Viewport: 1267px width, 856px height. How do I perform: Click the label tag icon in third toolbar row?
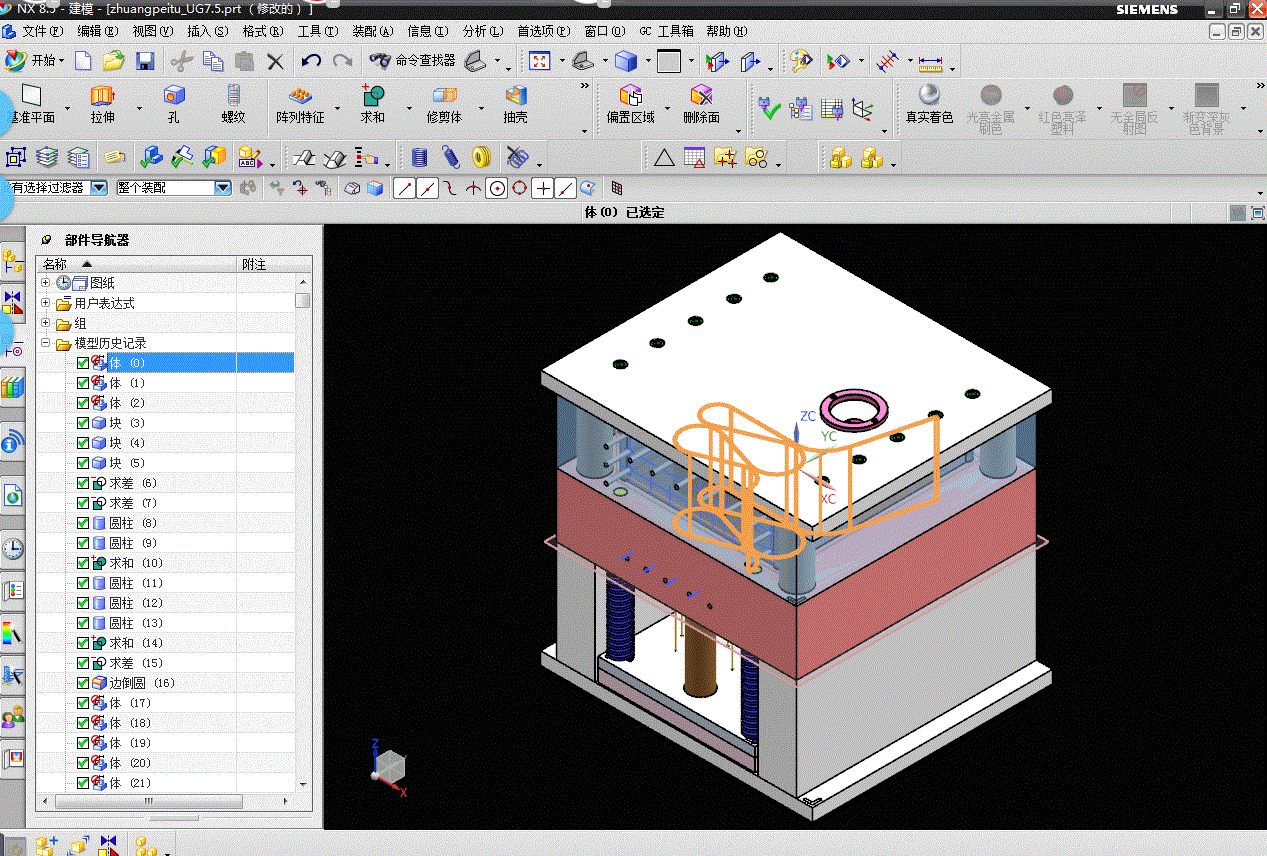click(x=114, y=157)
